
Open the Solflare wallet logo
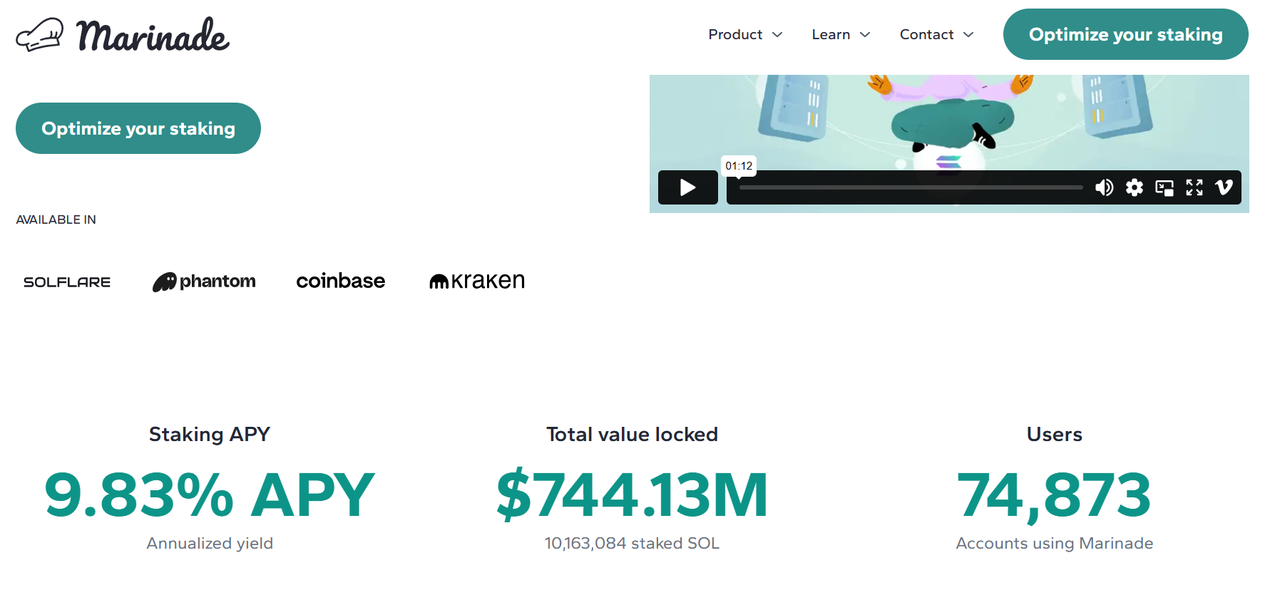tap(67, 282)
